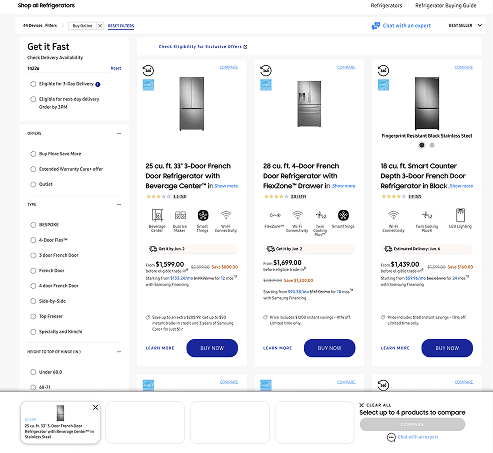
Task: Open the Best Seller sort dropdown
Action: coord(465,25)
